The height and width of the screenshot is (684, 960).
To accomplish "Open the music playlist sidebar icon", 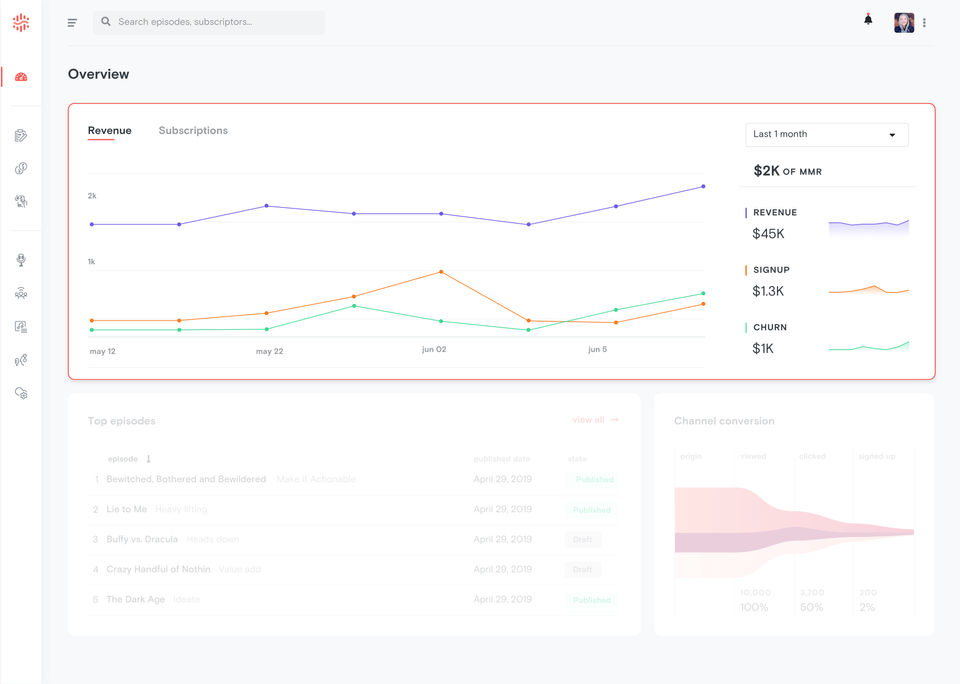I will coord(21,326).
